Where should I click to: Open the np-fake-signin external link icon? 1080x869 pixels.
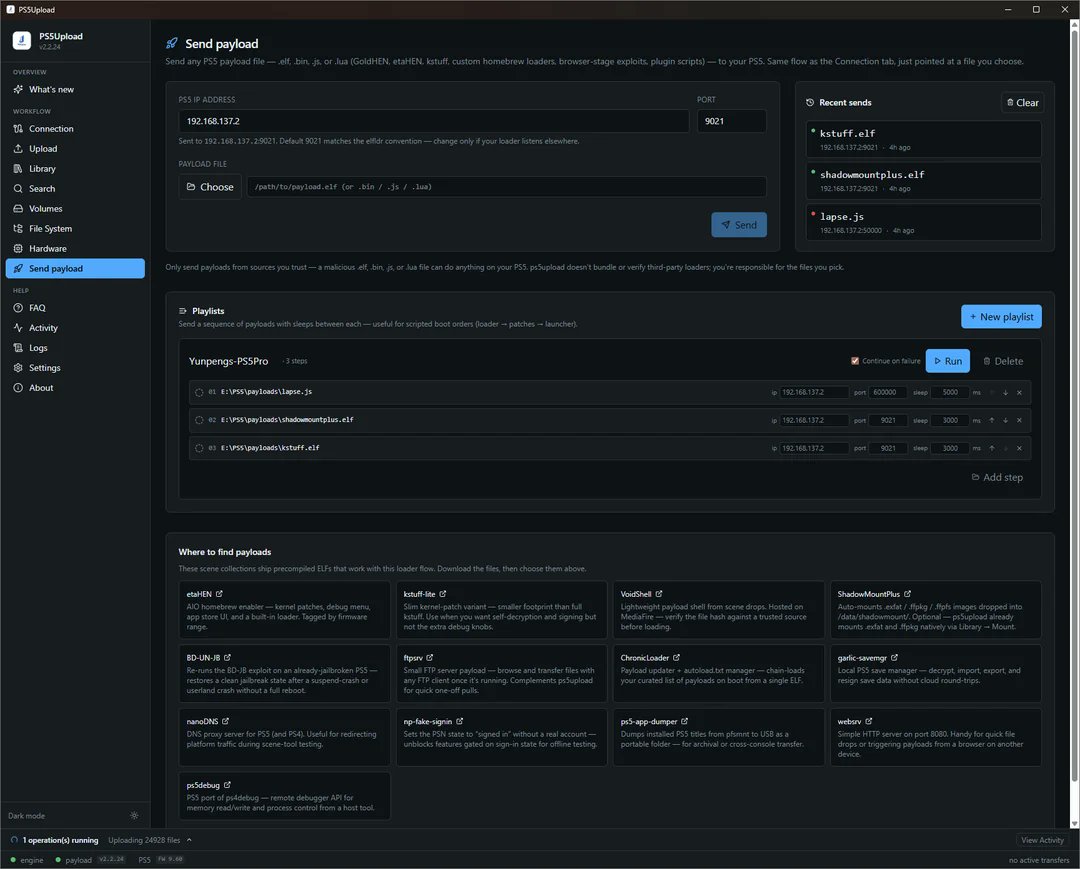tap(459, 721)
